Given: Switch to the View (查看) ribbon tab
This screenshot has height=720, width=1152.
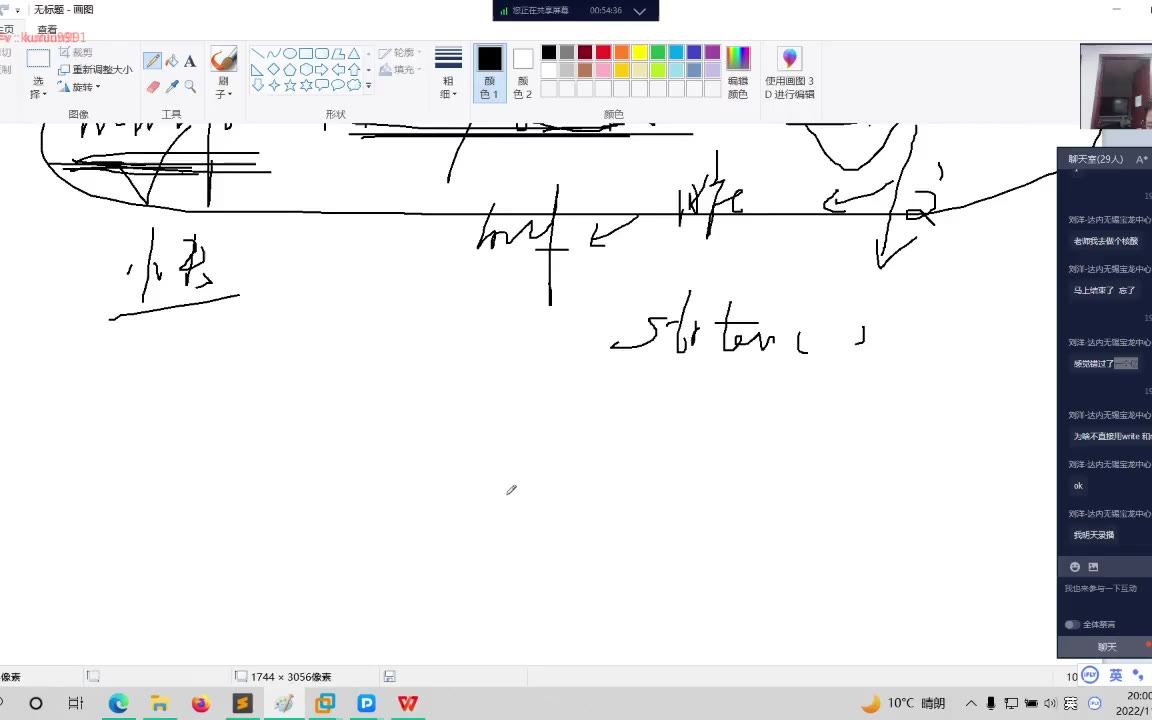Looking at the screenshot, I should pos(48,30).
